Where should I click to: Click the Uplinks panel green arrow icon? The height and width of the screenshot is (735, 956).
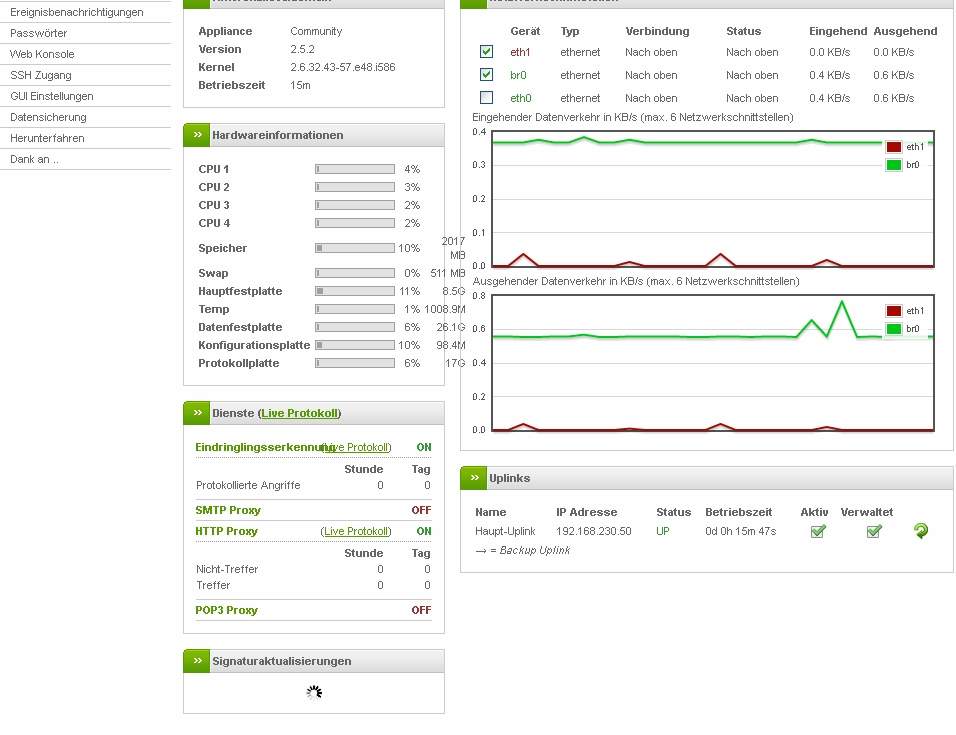coord(474,478)
